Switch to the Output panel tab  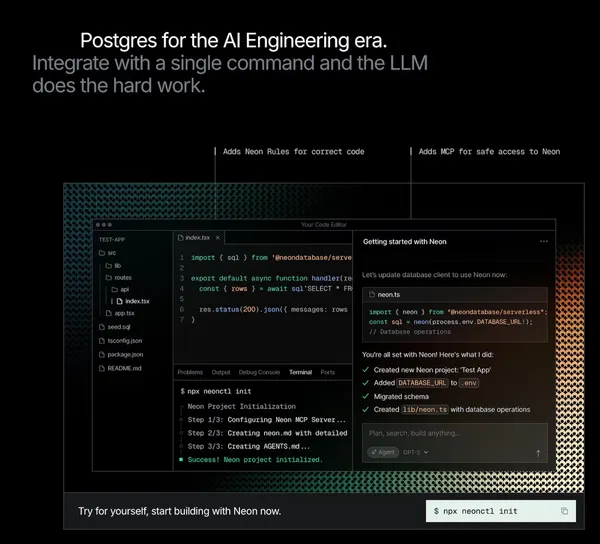tap(221, 372)
